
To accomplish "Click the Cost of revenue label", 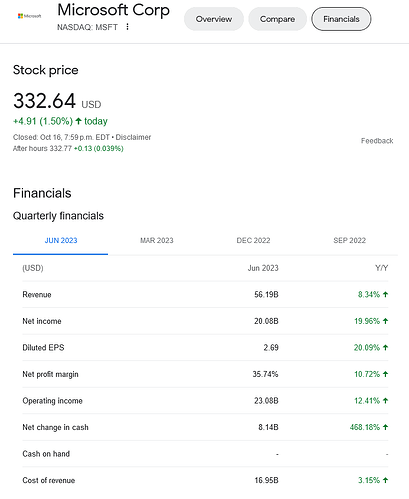I will [49, 480].
